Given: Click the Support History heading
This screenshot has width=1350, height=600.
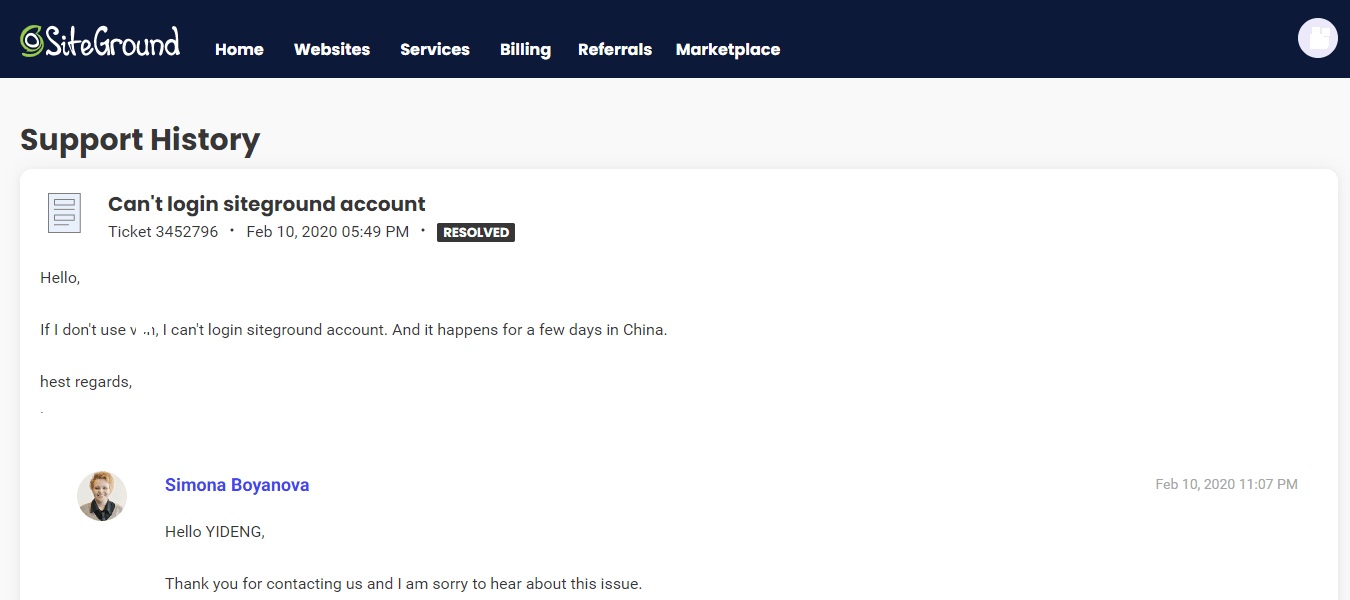Looking at the screenshot, I should [140, 139].
